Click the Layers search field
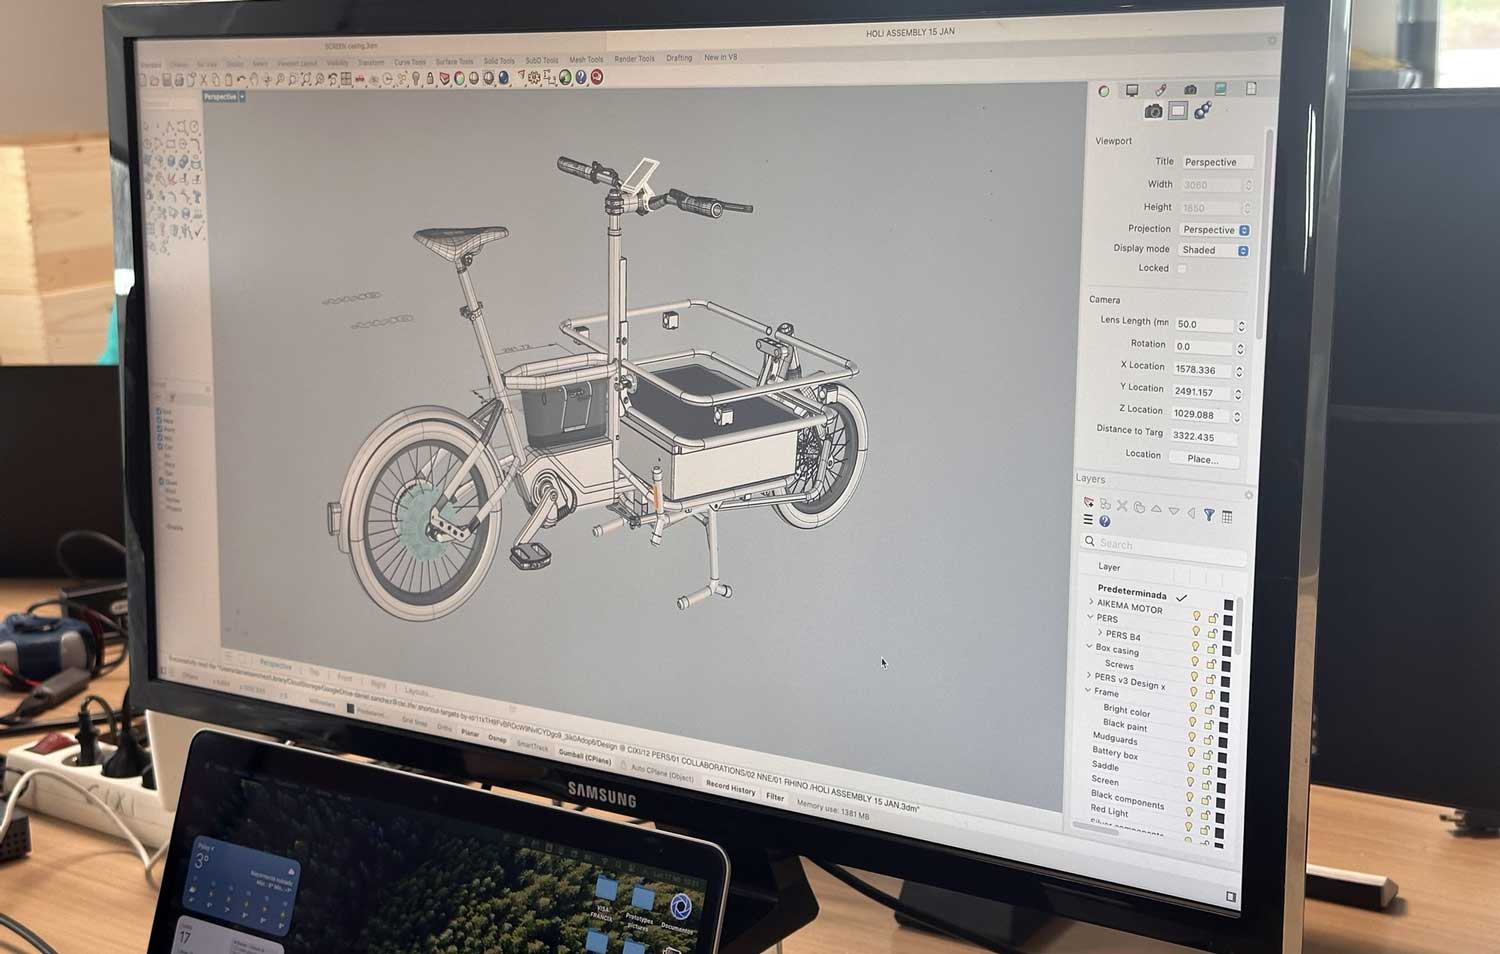This screenshot has height=954, width=1500. coord(1165,544)
